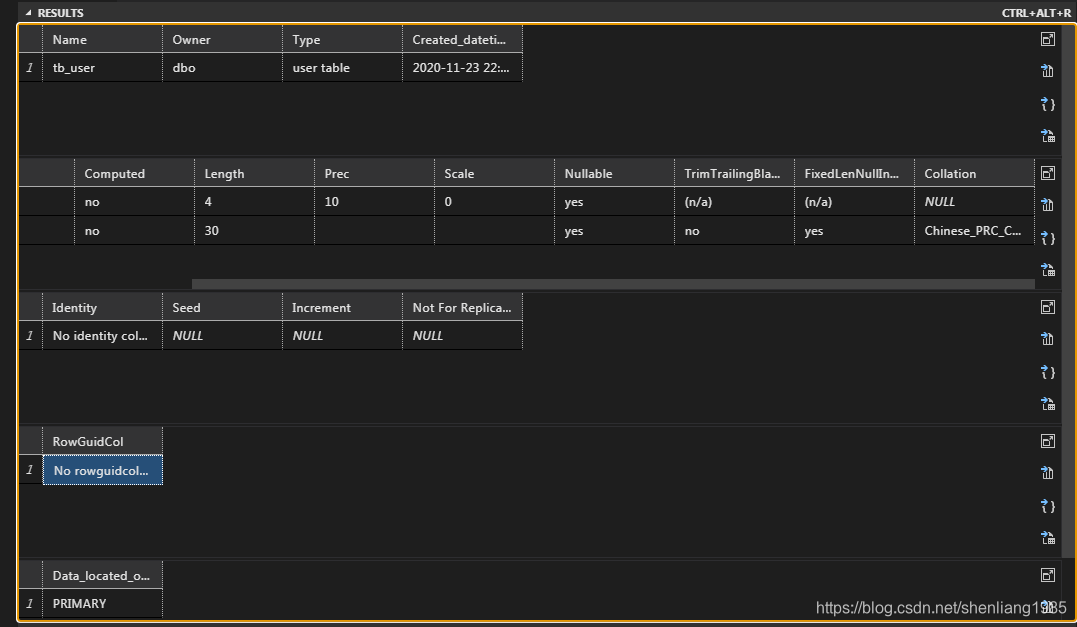Save Collation column grid as CSV
Image resolution: width=1077 pixels, height=627 pixels.
pyautogui.click(x=1047, y=204)
